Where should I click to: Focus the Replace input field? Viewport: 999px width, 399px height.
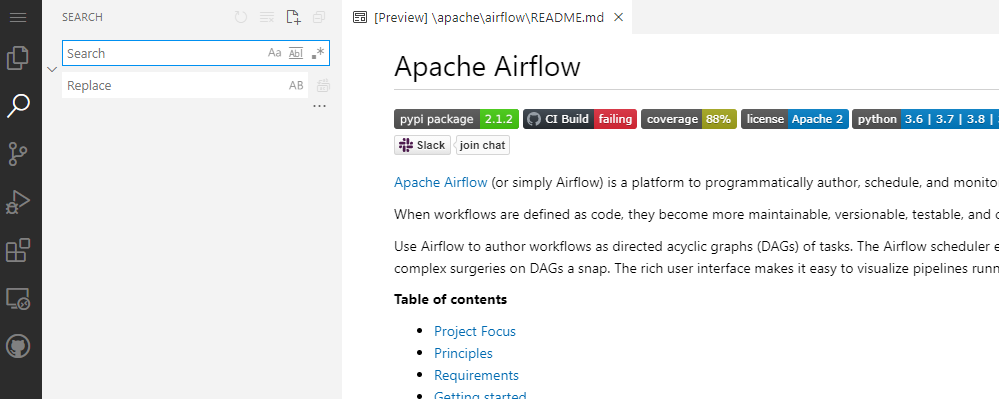click(x=185, y=85)
